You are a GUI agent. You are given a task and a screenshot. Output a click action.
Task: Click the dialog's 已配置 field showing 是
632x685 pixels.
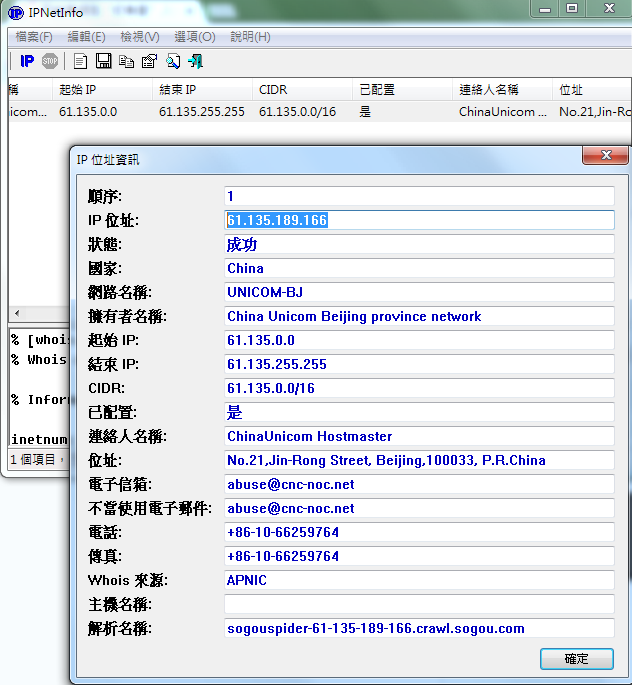click(419, 412)
